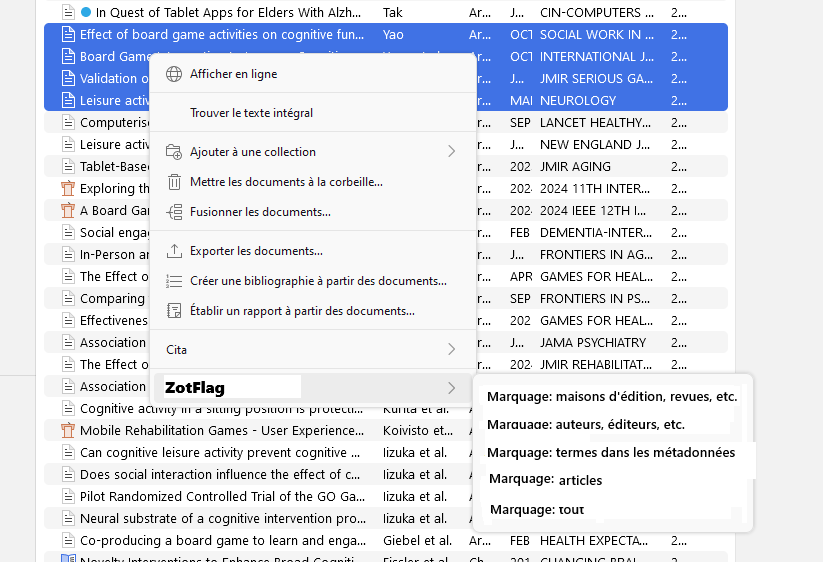
Task: Choose Afficher en ligne from context menu
Action: pos(313,74)
